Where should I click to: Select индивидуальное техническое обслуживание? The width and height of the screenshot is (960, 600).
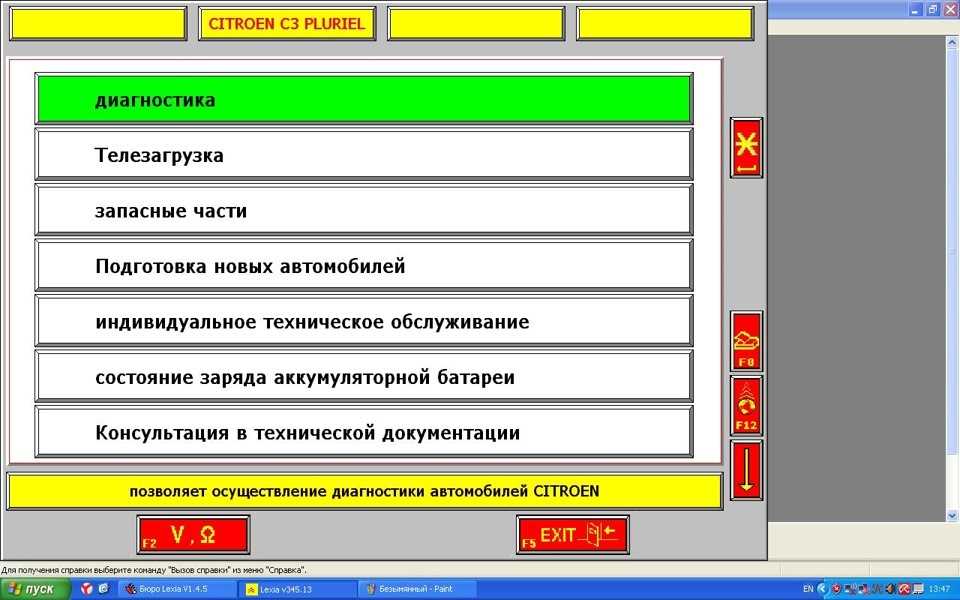[364, 321]
